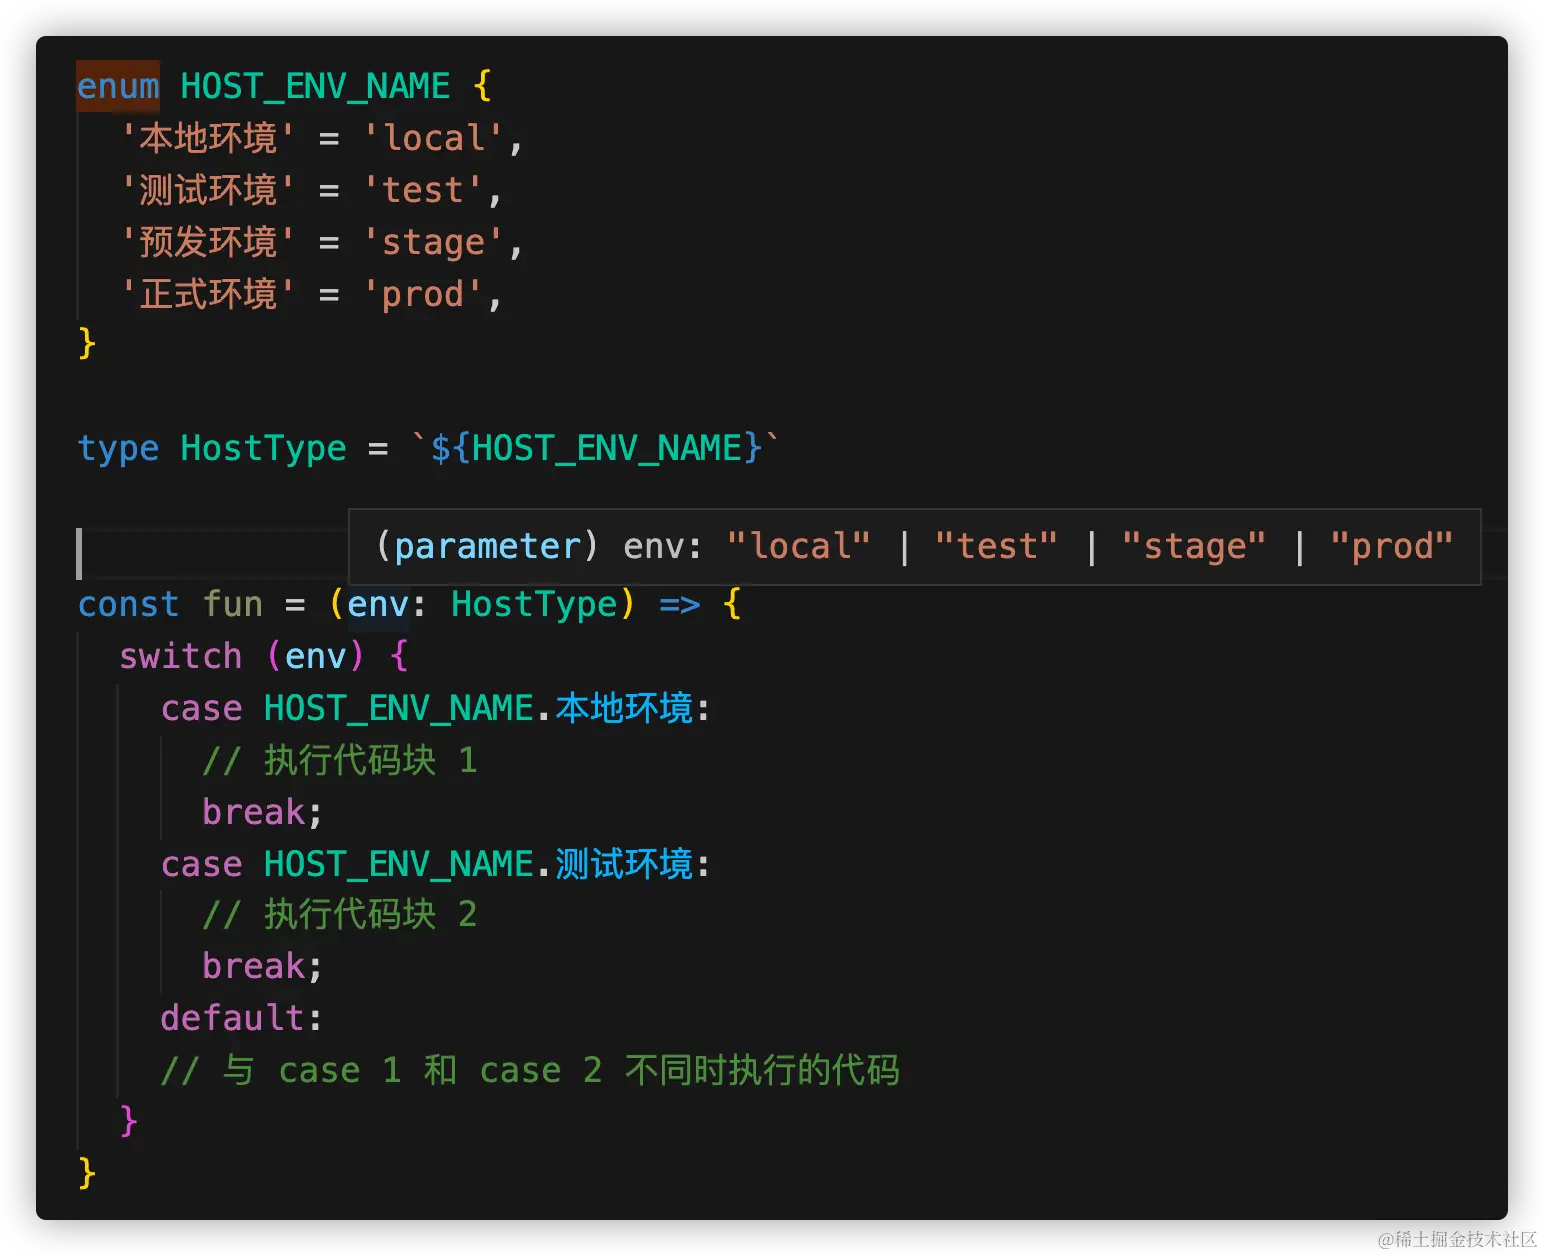
Task: Select HOST_ENV_NAME in the enum declaration
Action: (x=315, y=86)
